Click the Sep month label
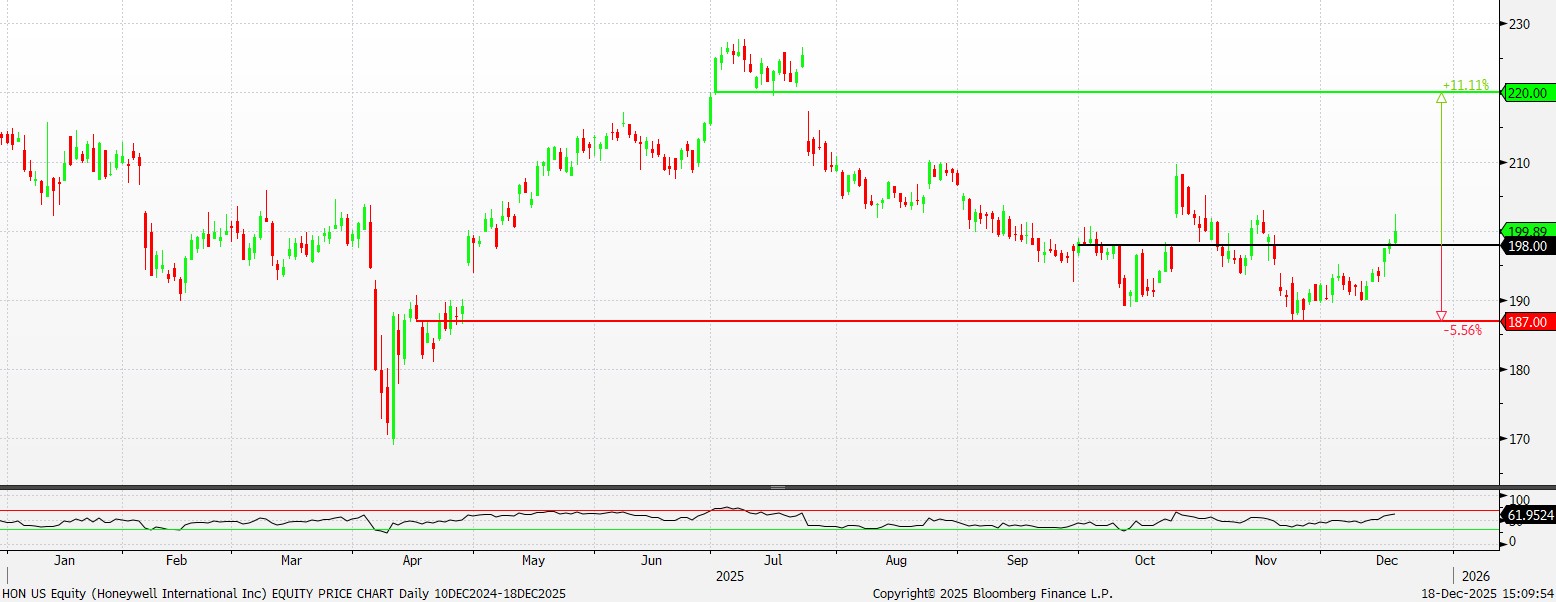The height and width of the screenshot is (602, 1556). (x=1018, y=561)
